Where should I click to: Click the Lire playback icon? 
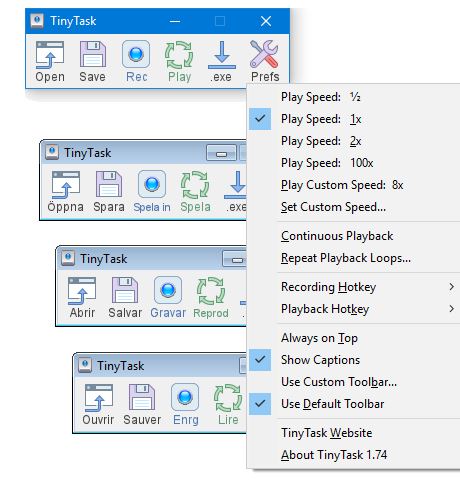228,398
